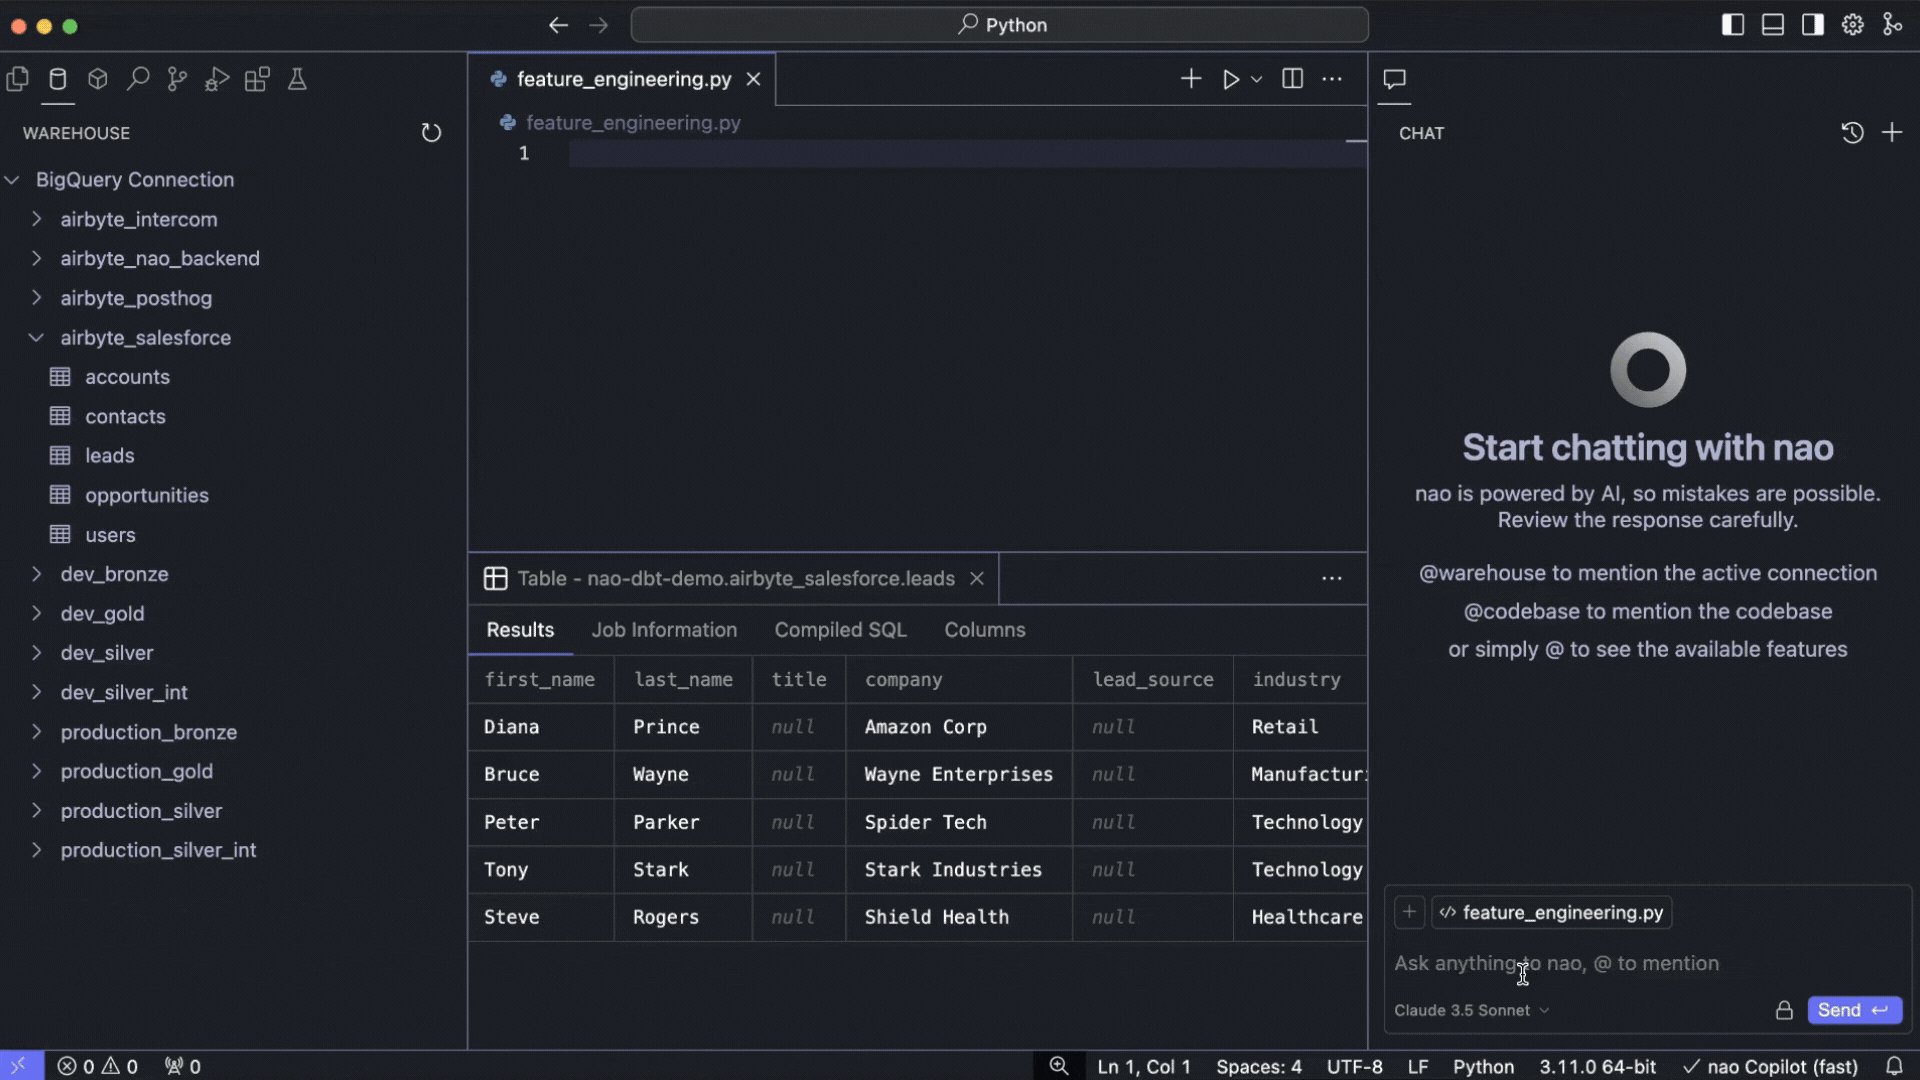The height and width of the screenshot is (1080, 1920).
Task: Select the leads table results tab
Action: pyautogui.click(x=735, y=578)
